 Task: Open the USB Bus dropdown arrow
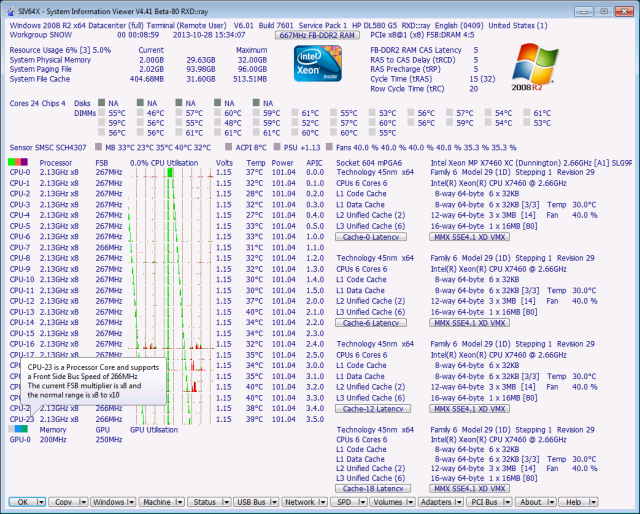coord(274,502)
